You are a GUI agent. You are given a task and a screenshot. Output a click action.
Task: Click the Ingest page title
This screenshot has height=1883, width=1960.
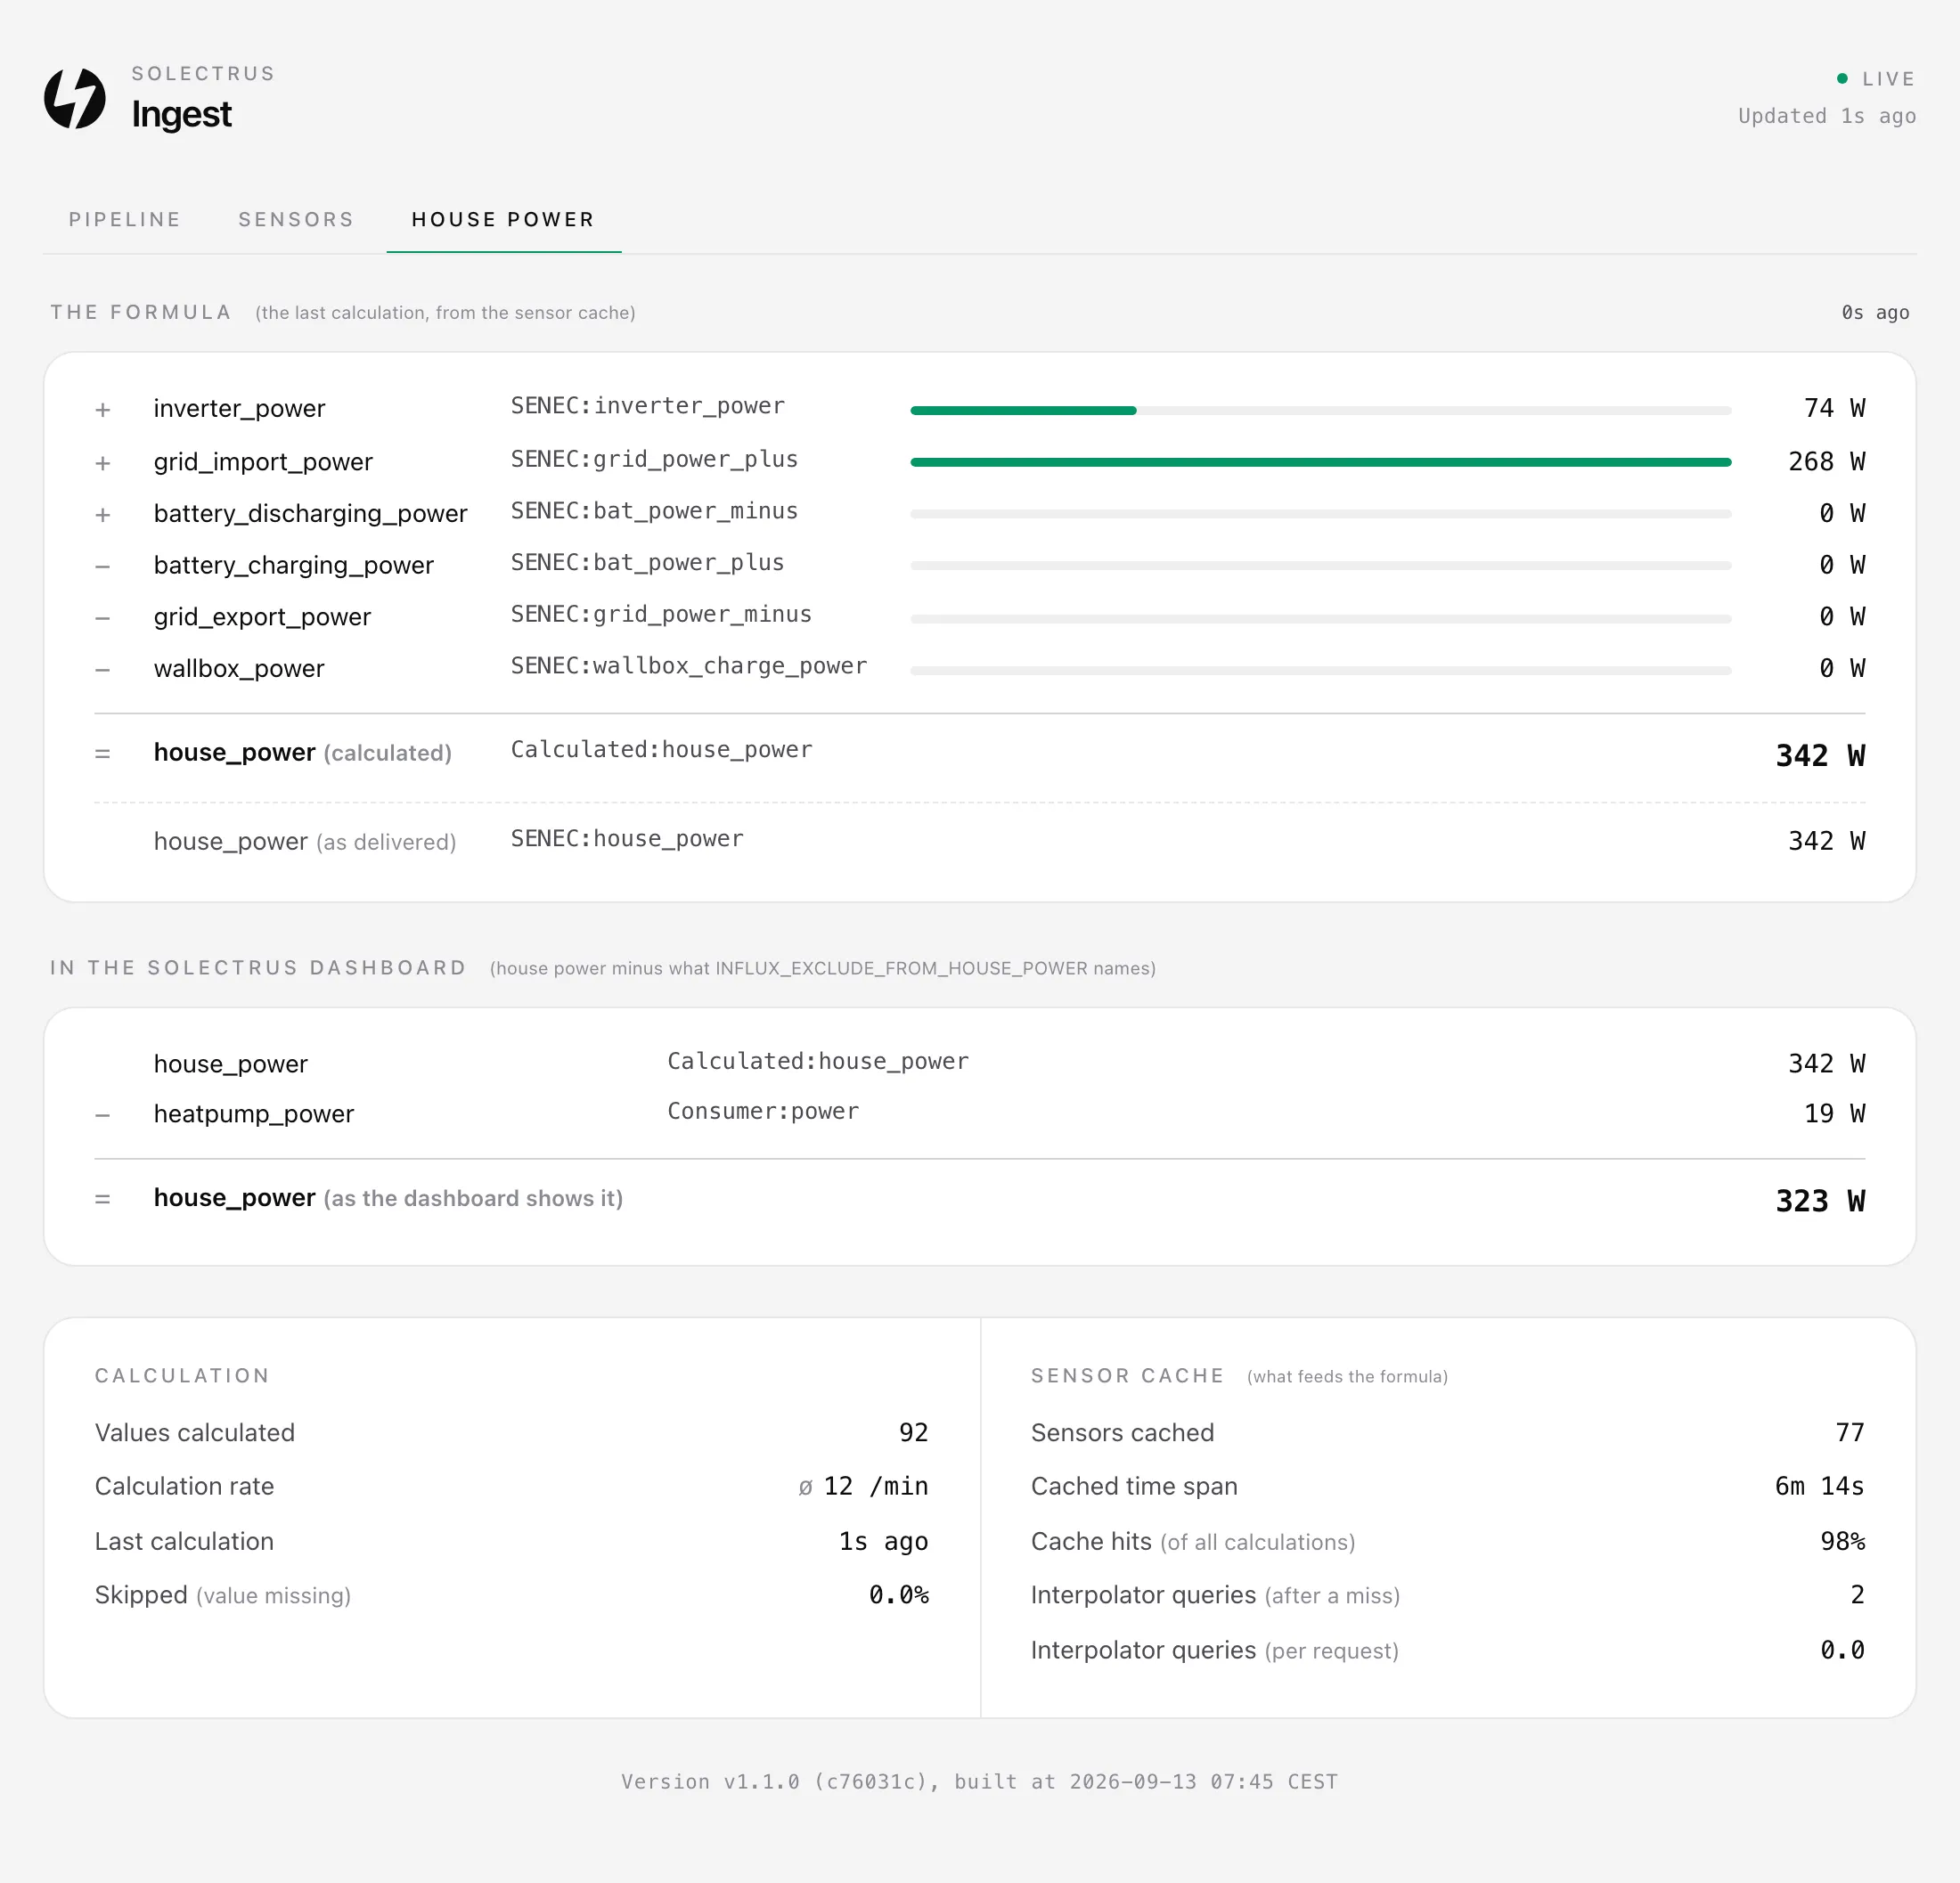[x=181, y=114]
